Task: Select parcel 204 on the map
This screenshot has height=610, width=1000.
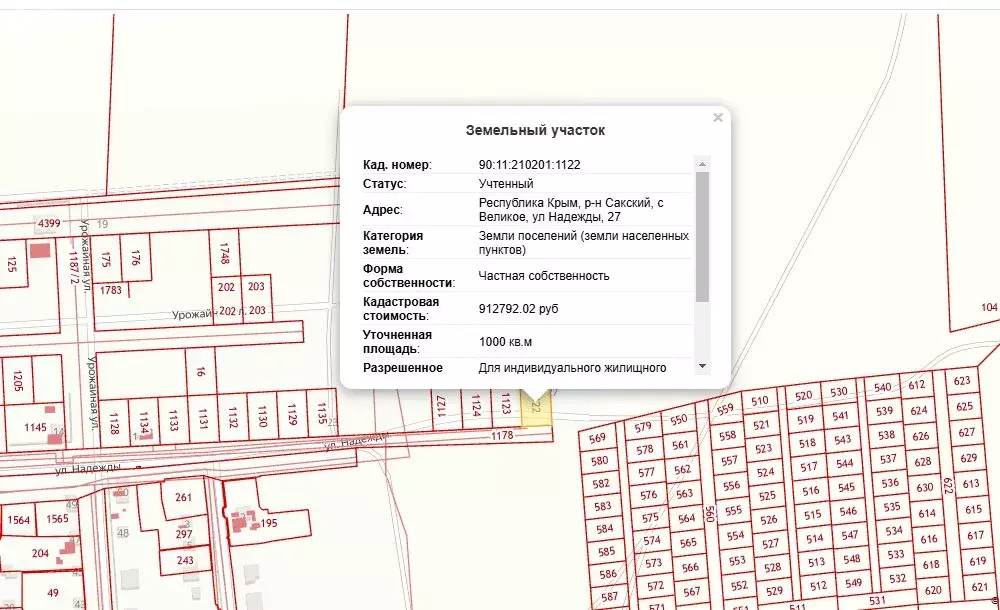Action: tap(40, 553)
